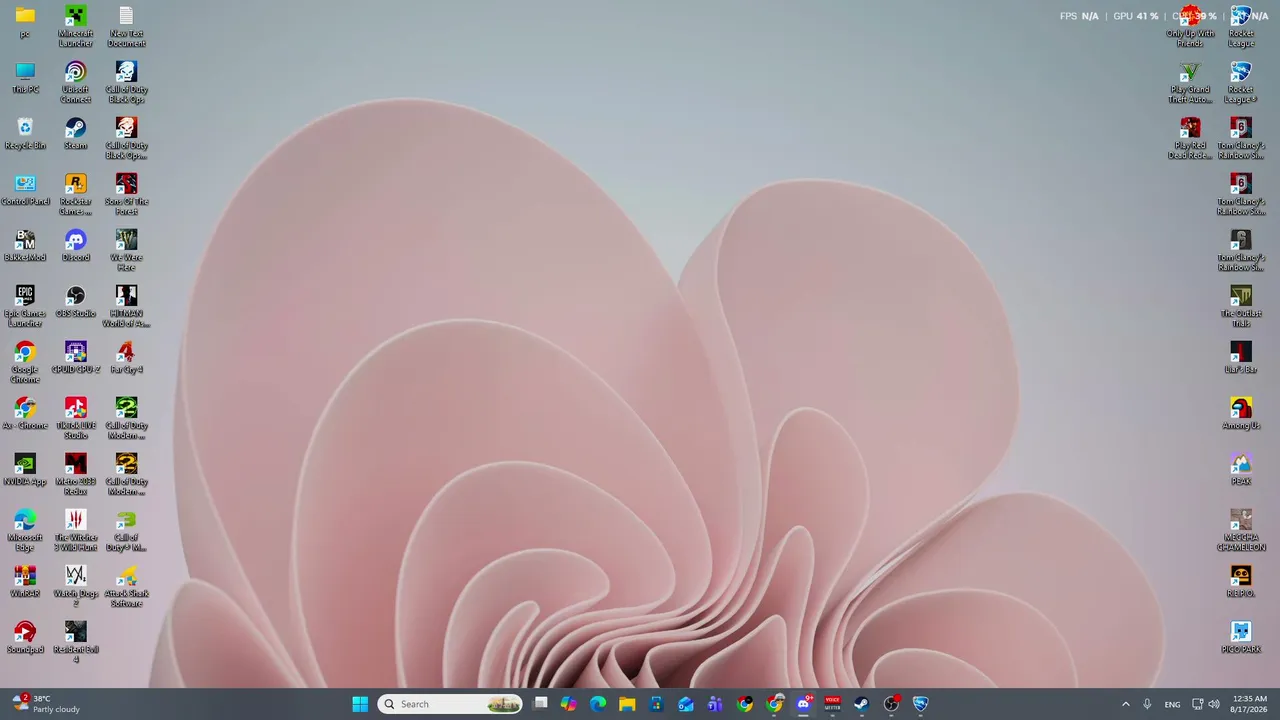The width and height of the screenshot is (1280, 720).
Task: Select the Ax - Chrome desktop shortcut
Action: point(25,413)
